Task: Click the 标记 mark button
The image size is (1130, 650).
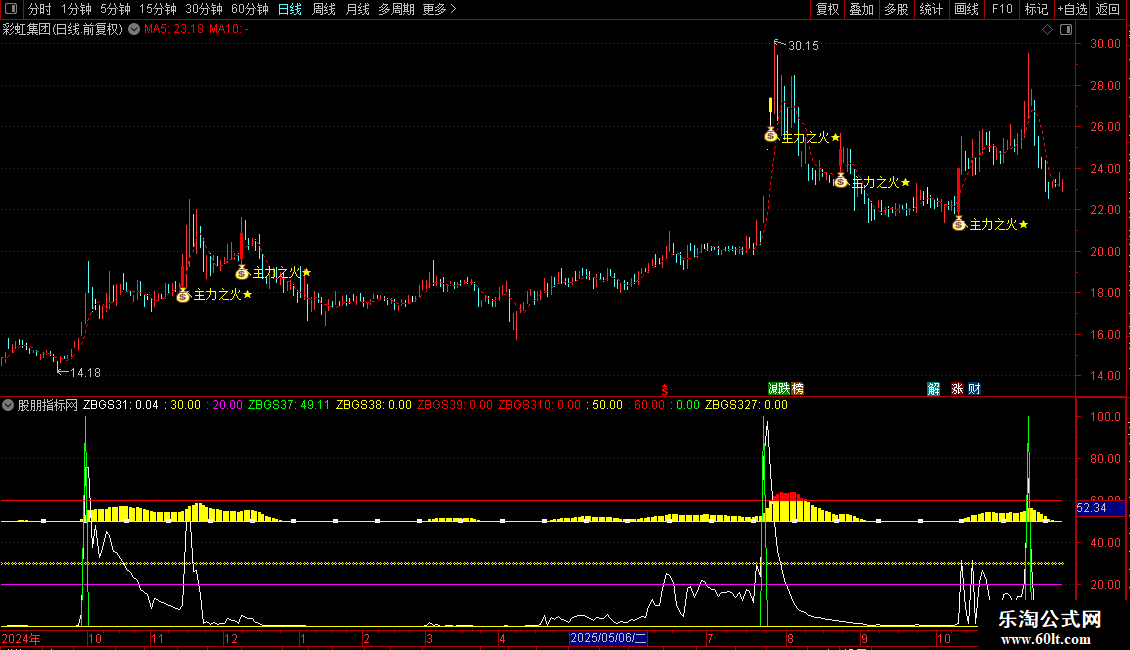Action: pos(1036,9)
